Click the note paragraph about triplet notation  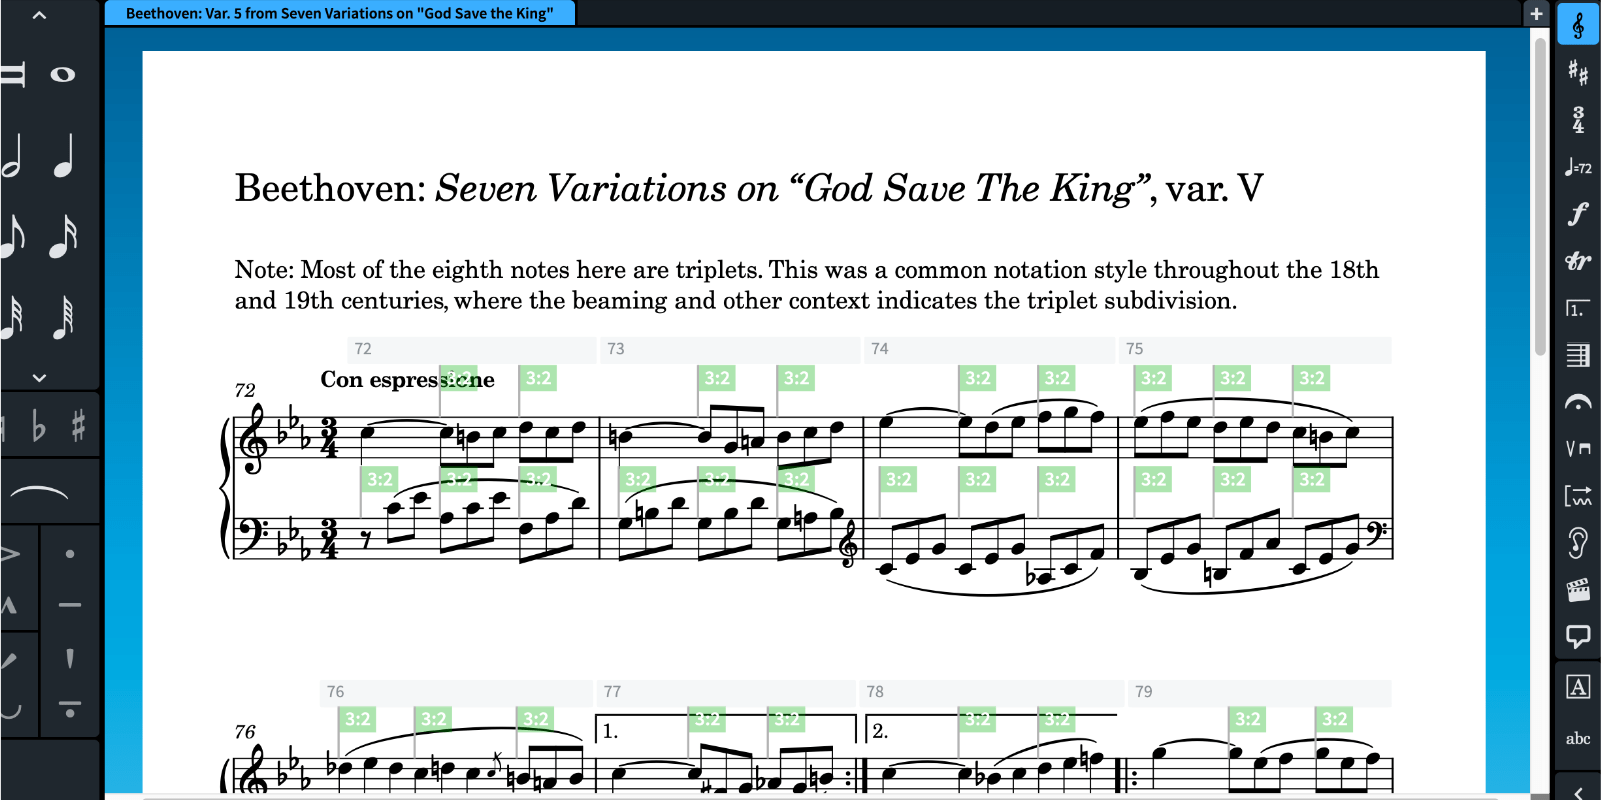(806, 285)
